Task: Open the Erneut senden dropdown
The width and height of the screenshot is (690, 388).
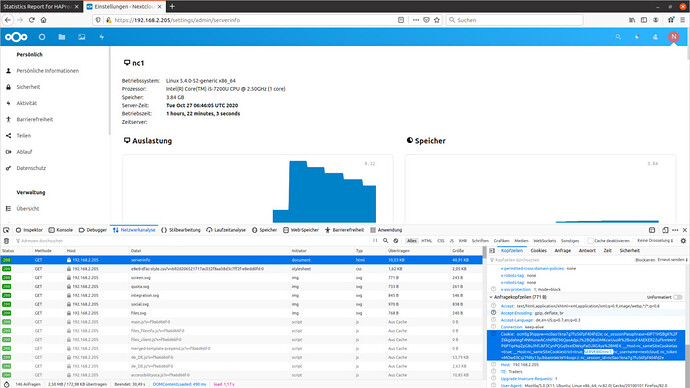Action: tap(672, 260)
